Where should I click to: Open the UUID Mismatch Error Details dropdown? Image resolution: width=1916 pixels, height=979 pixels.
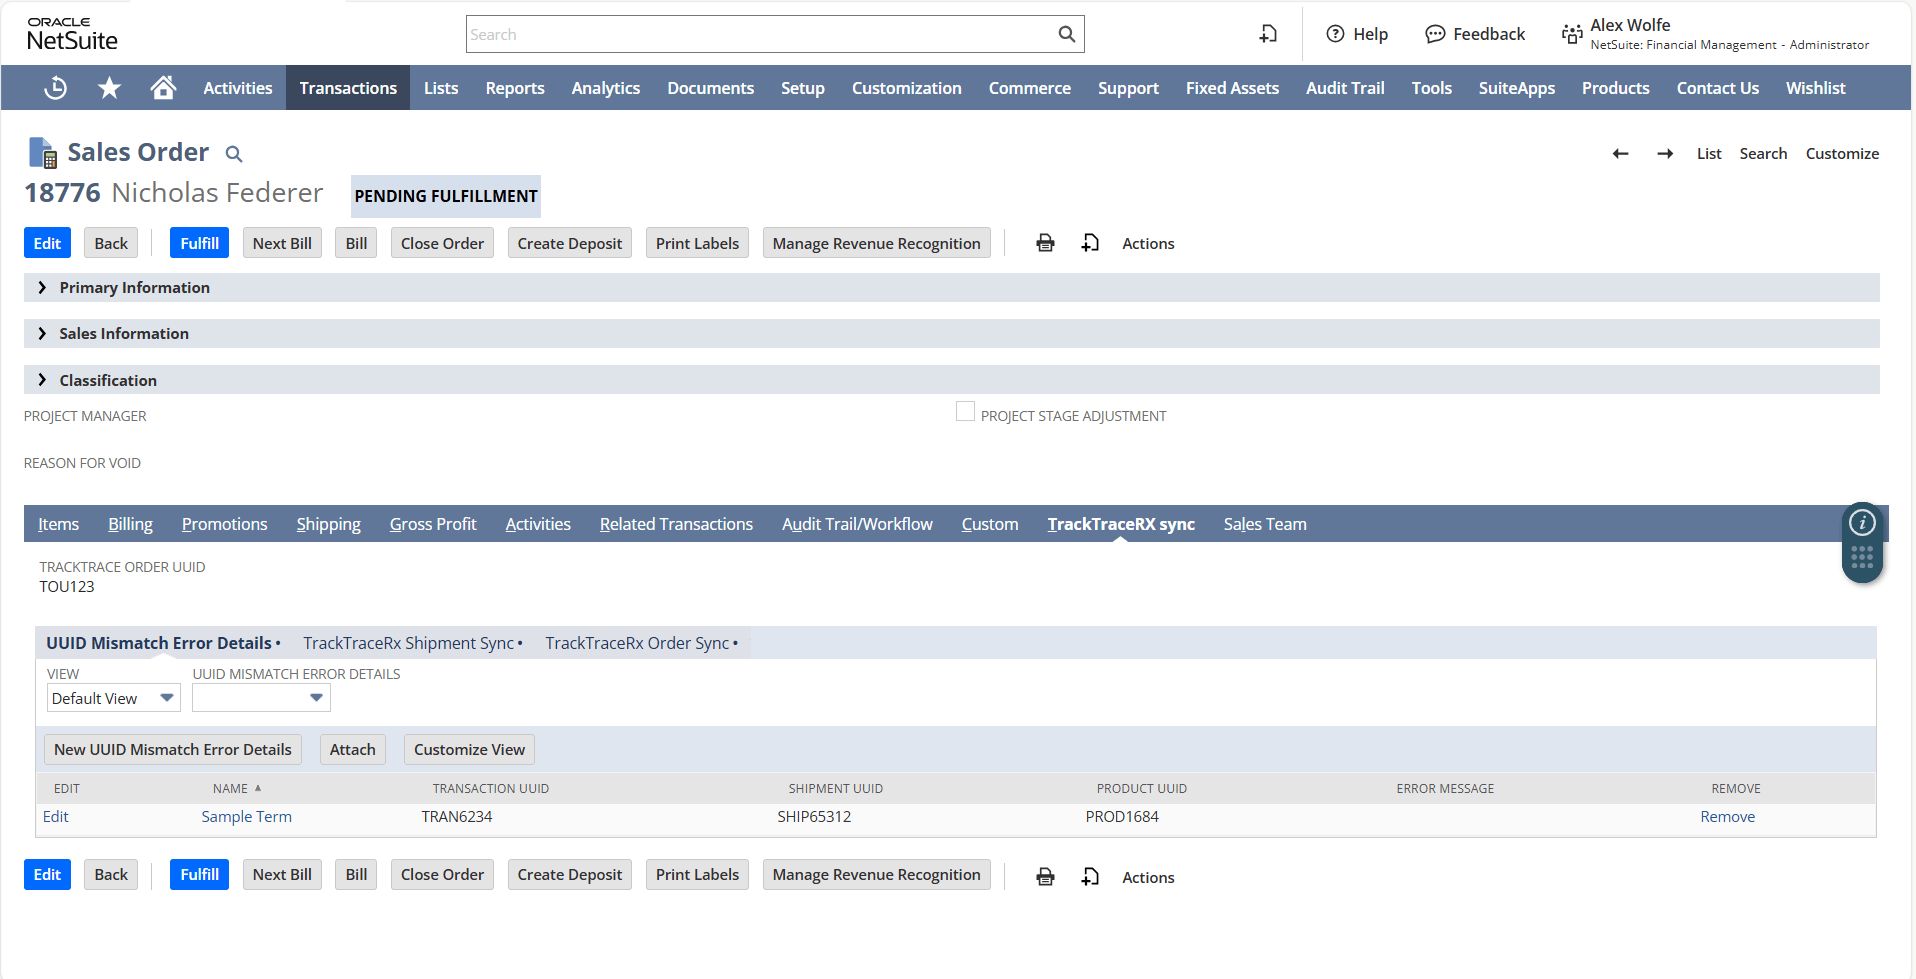(316, 697)
